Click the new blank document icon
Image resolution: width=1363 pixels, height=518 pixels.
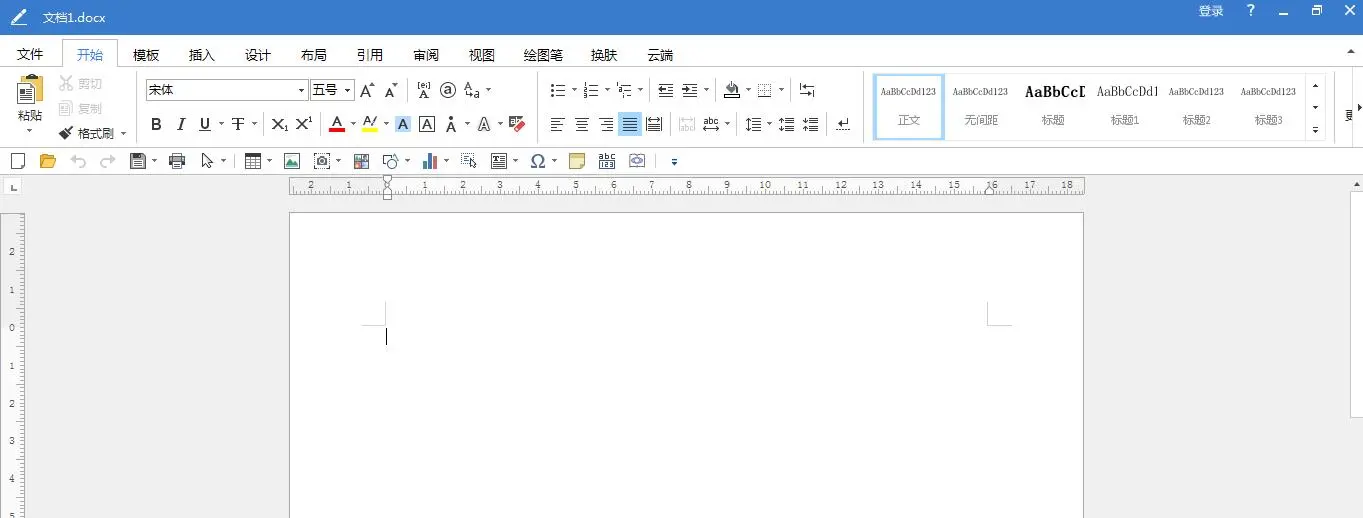(x=18, y=160)
